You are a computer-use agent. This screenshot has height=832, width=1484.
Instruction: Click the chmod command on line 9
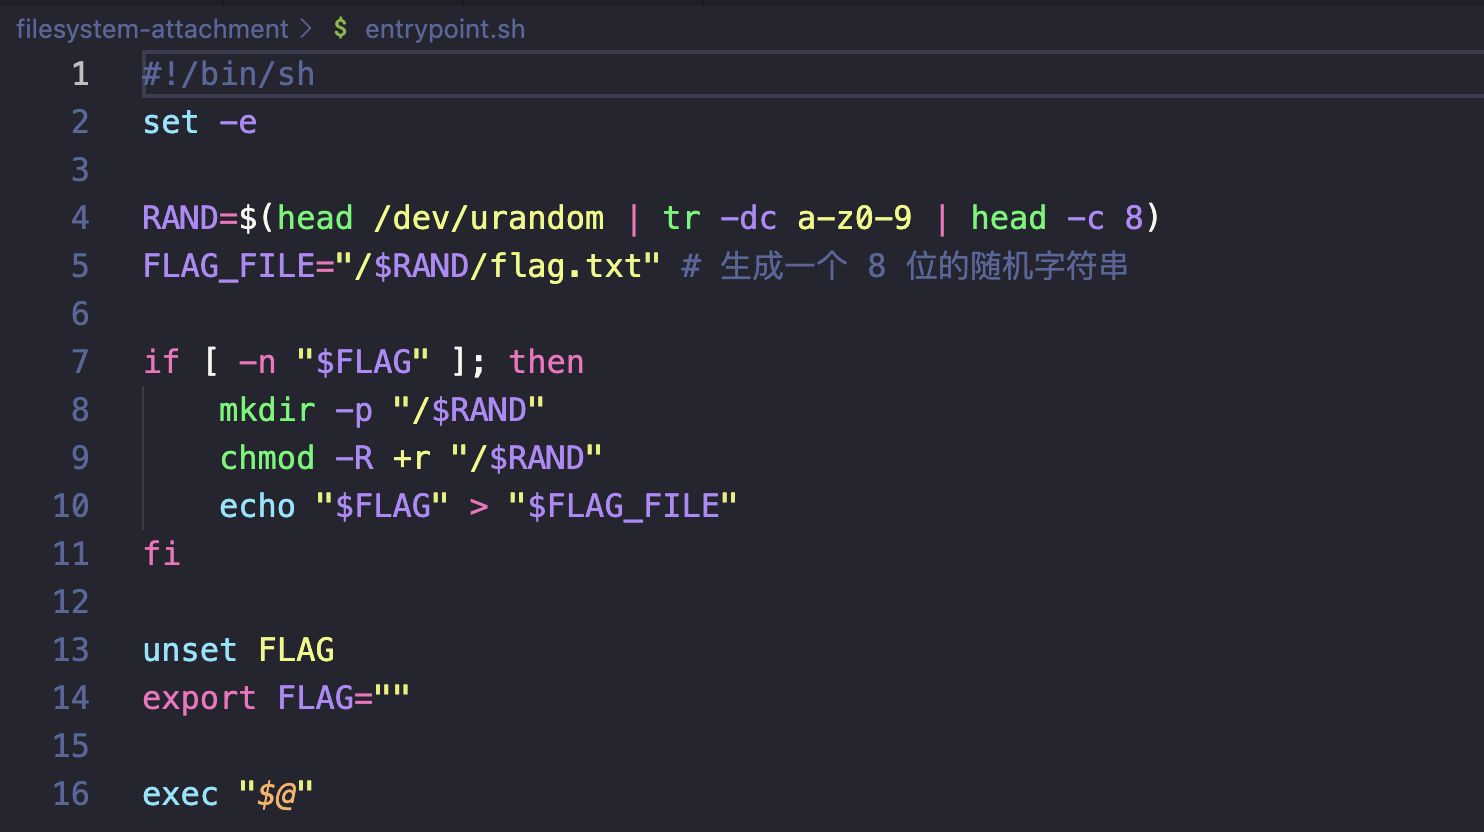coord(267,458)
